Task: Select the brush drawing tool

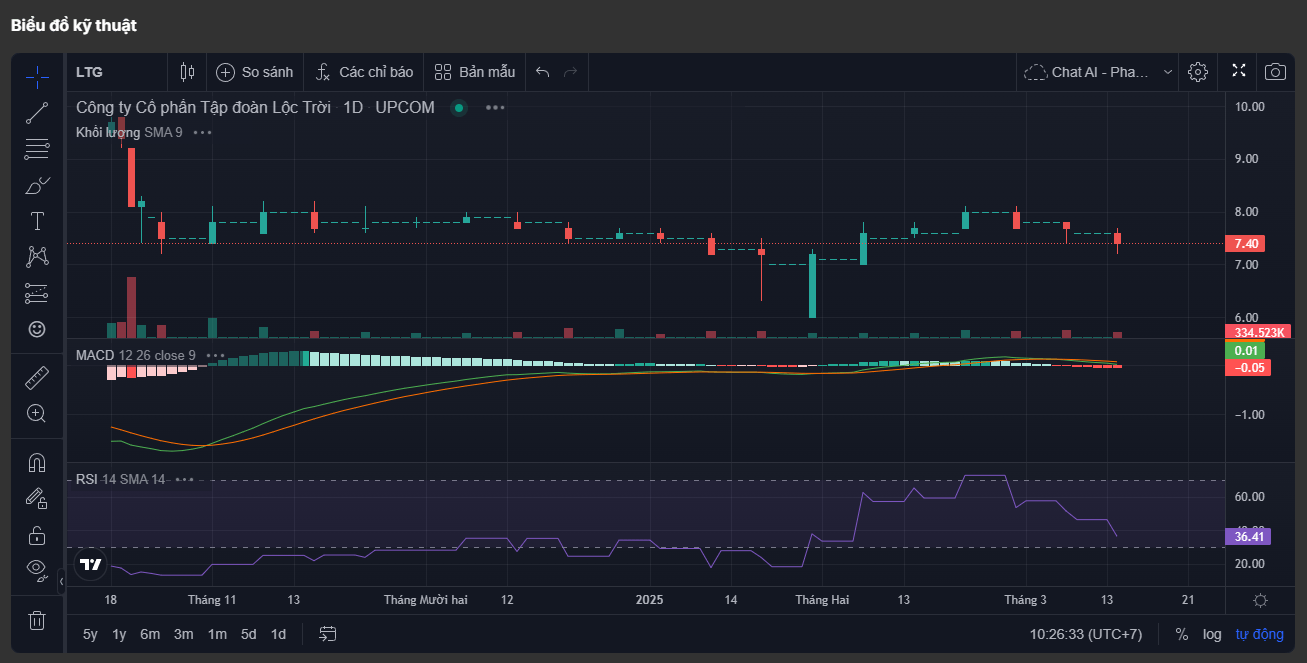Action: coord(37,186)
